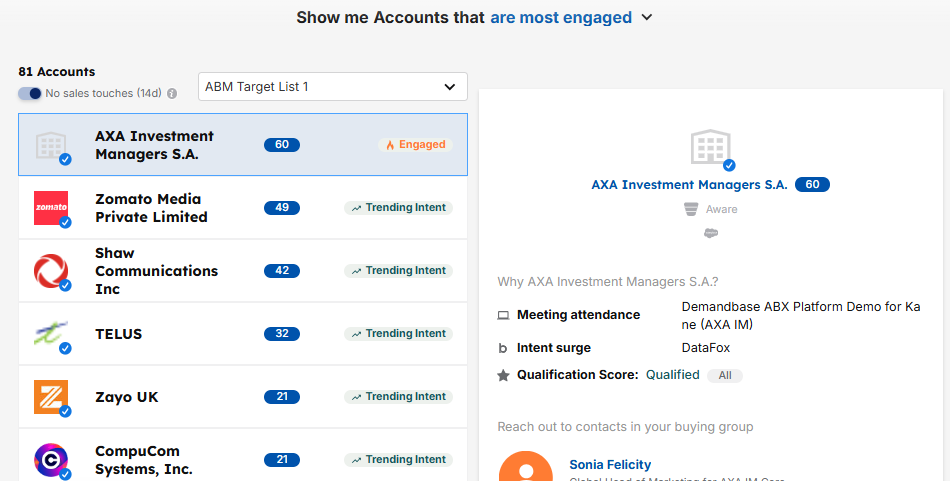Image resolution: width=950 pixels, height=481 pixels.
Task: Click the Shaw Communications red logo
Action: (51, 271)
